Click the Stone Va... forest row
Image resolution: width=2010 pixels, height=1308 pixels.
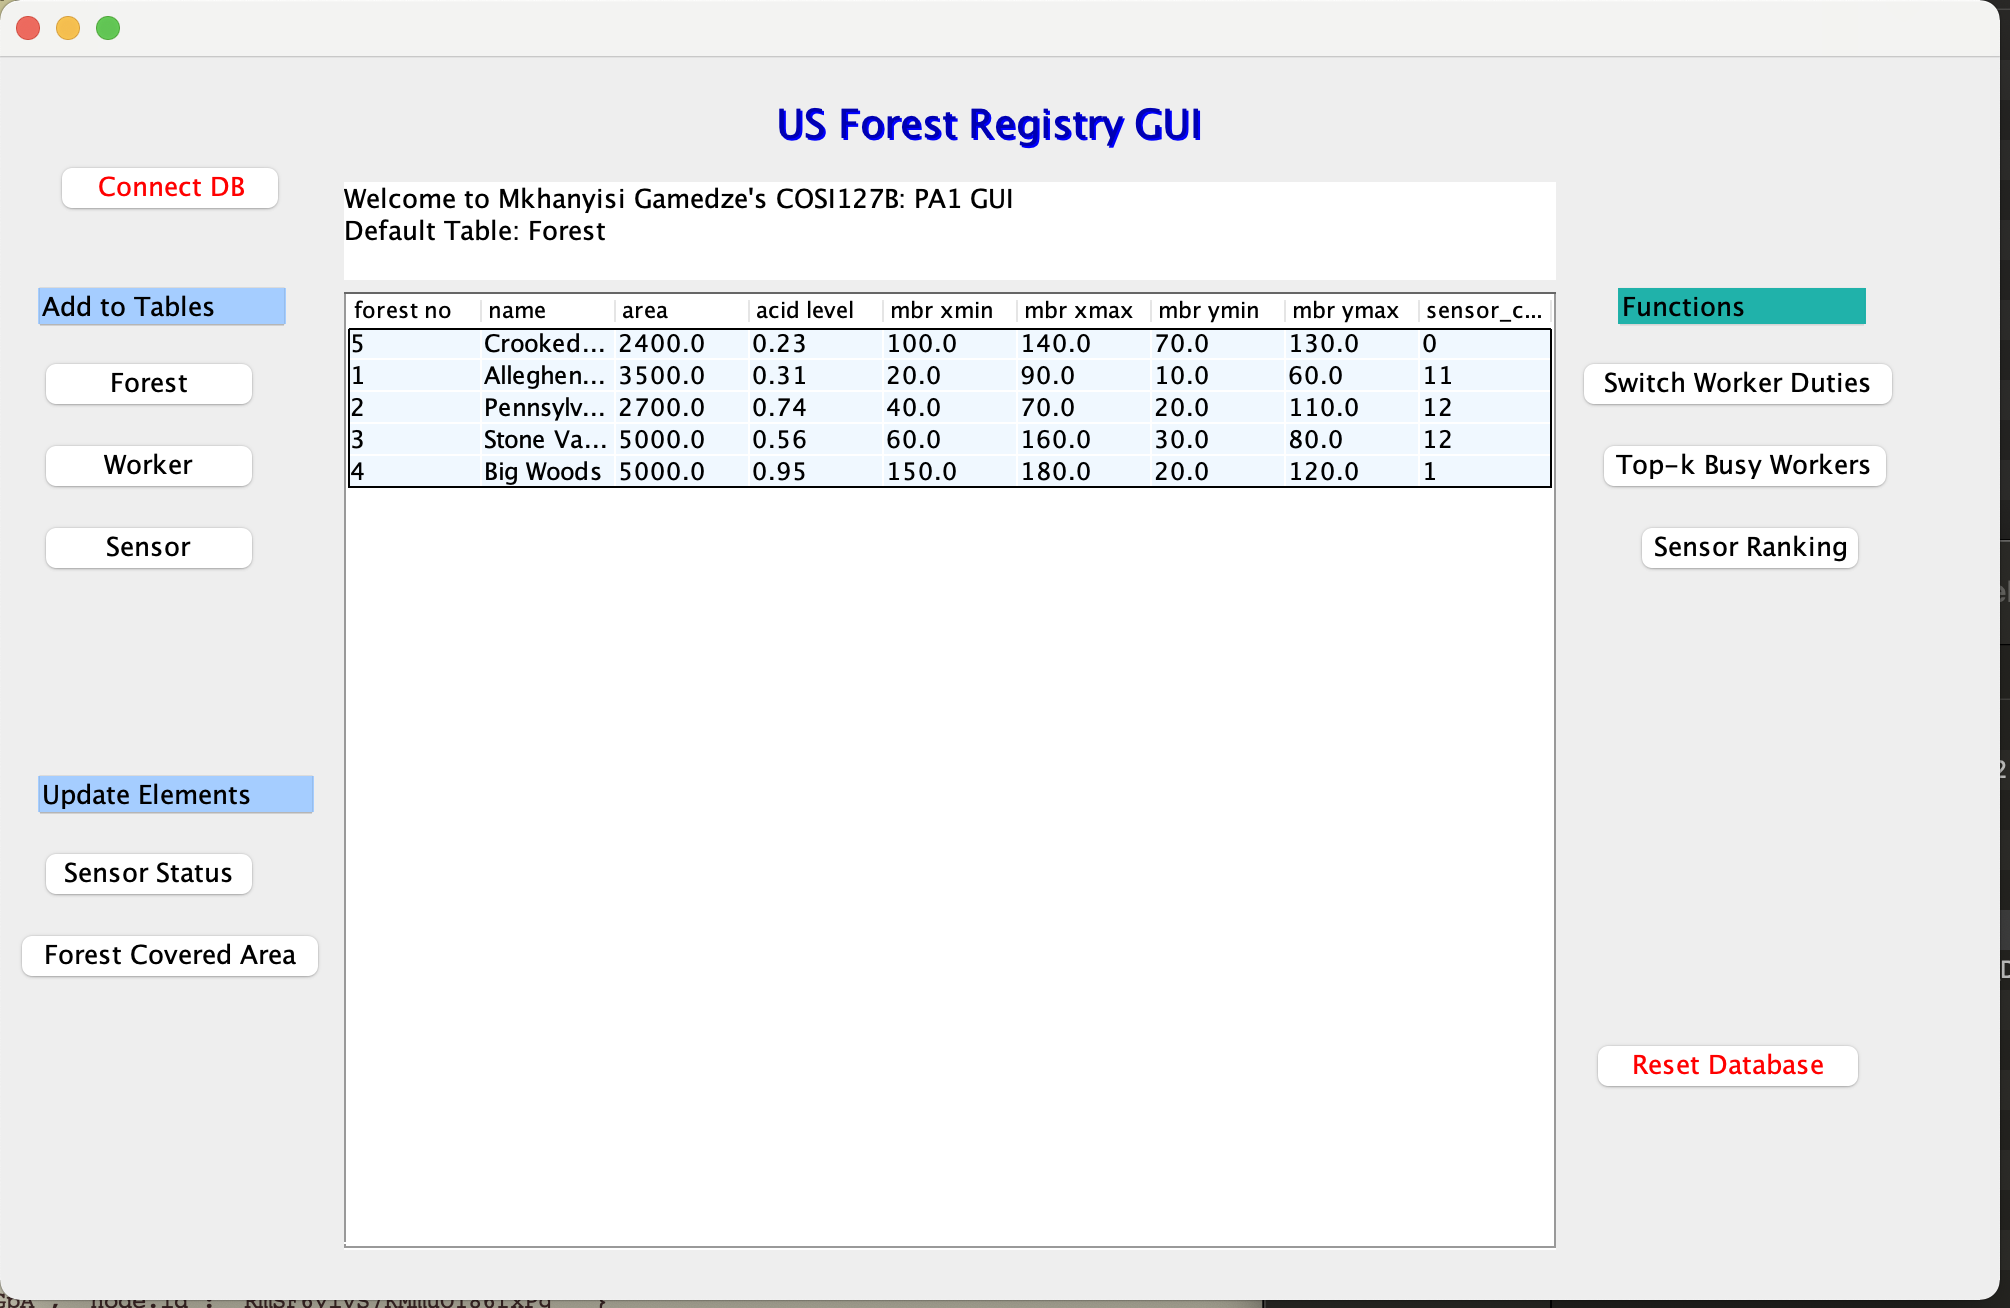[544, 440]
